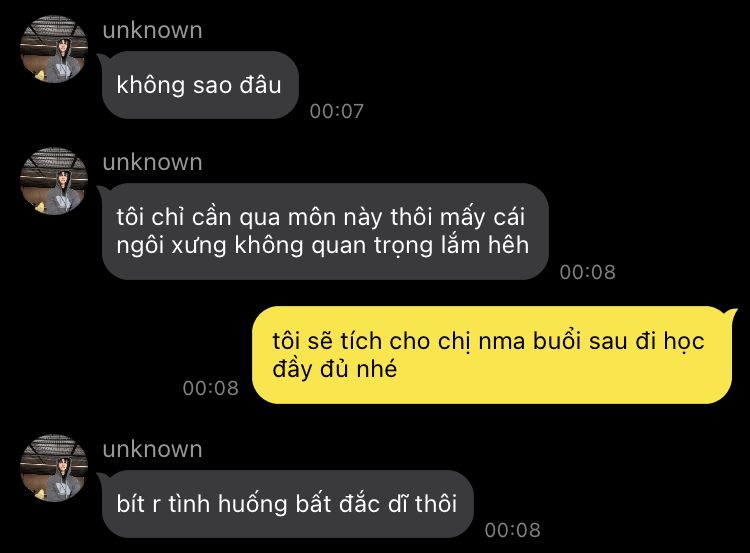The width and height of the screenshot is (750, 553).
Task: Select message bubble 'tôi chỉ cần qua môn này'
Action: [325, 231]
